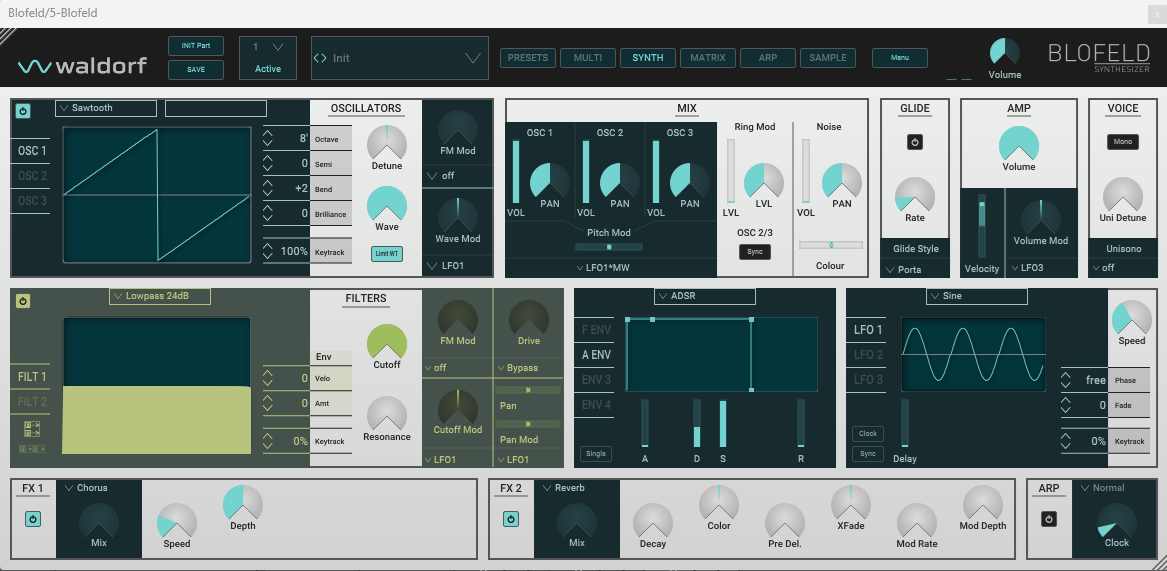
Task: Click the empty field beside Sawtooth
Action: [216, 108]
